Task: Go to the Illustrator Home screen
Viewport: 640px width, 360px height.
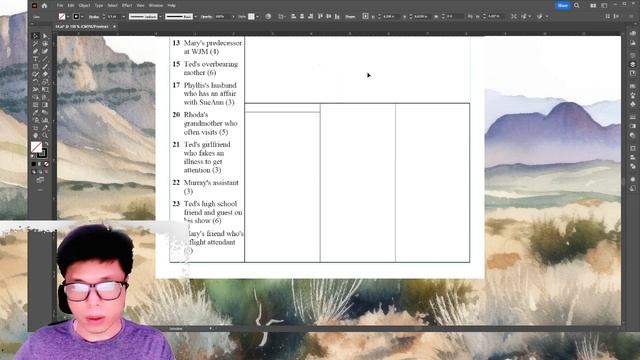Action: [44, 5]
